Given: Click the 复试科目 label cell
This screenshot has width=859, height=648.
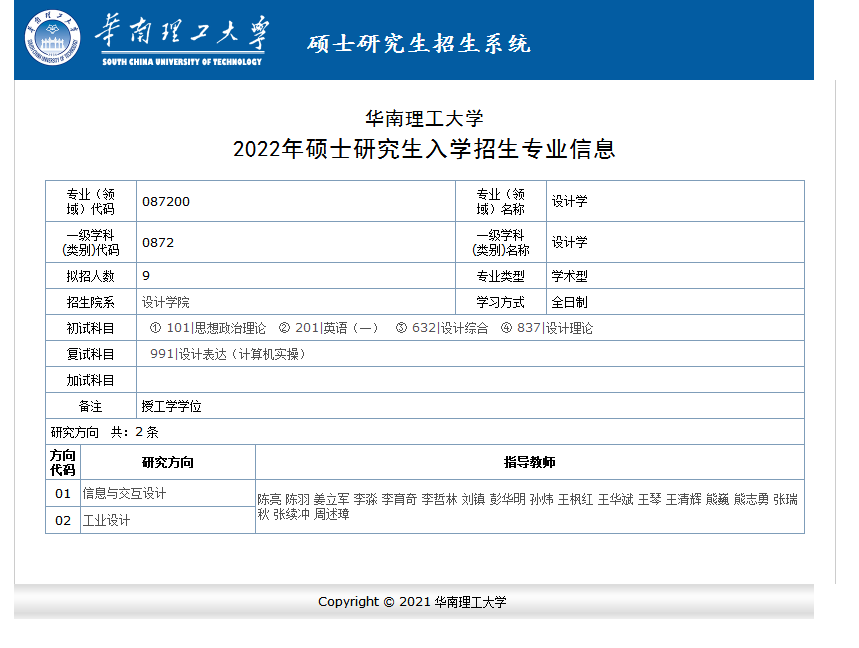Looking at the screenshot, I should (x=91, y=354).
